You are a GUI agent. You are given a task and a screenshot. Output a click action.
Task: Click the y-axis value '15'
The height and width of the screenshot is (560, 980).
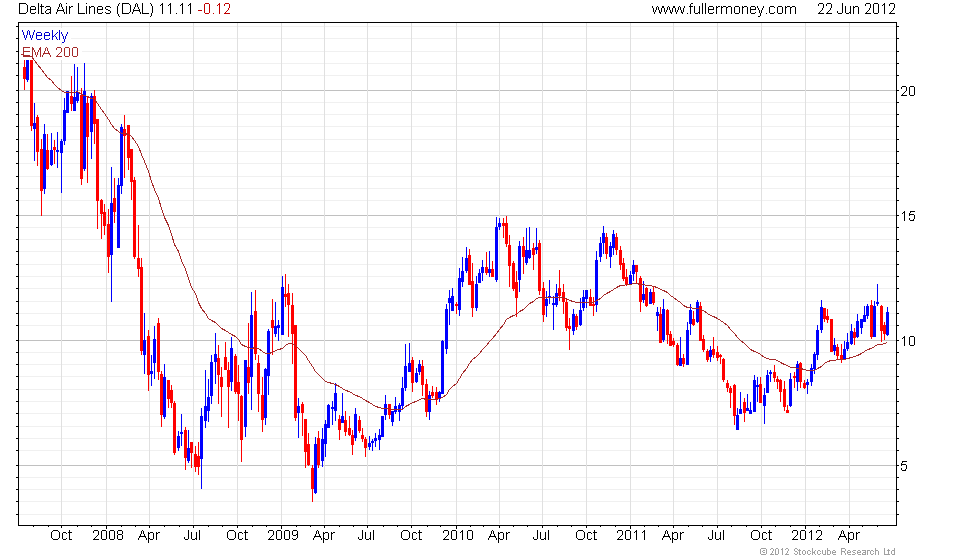pyautogui.click(x=908, y=216)
